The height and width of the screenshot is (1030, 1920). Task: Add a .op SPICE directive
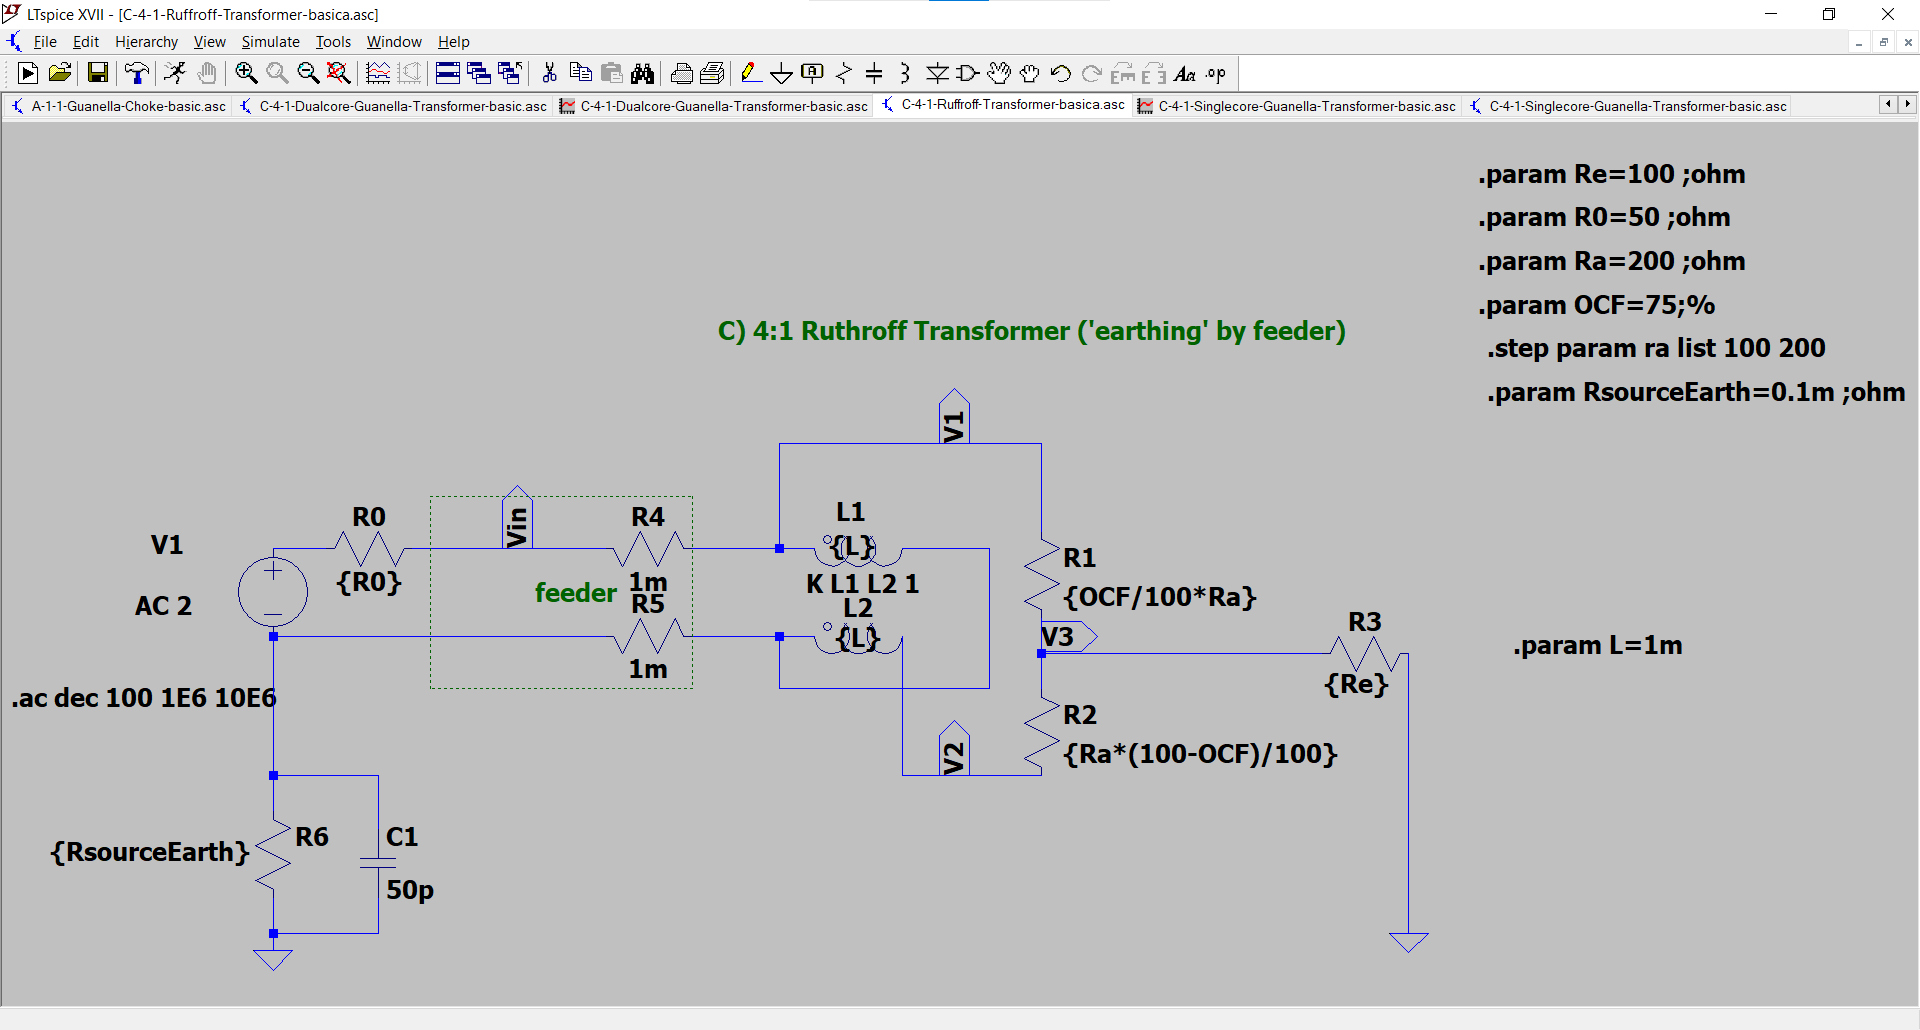1214,73
